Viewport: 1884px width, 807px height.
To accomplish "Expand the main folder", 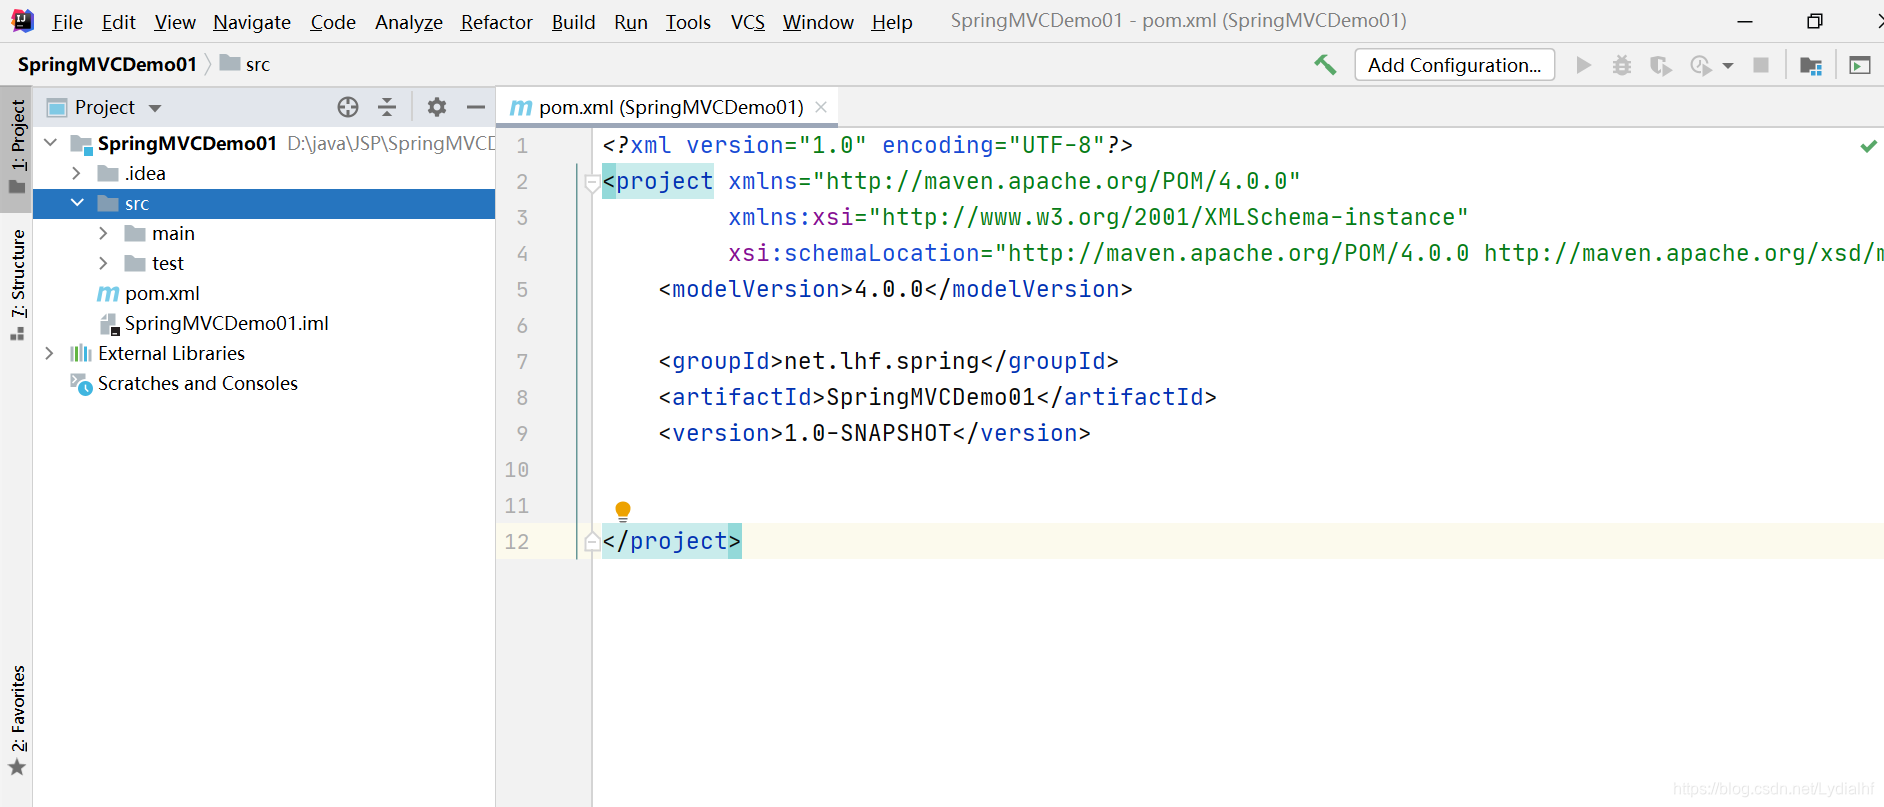I will coord(103,233).
